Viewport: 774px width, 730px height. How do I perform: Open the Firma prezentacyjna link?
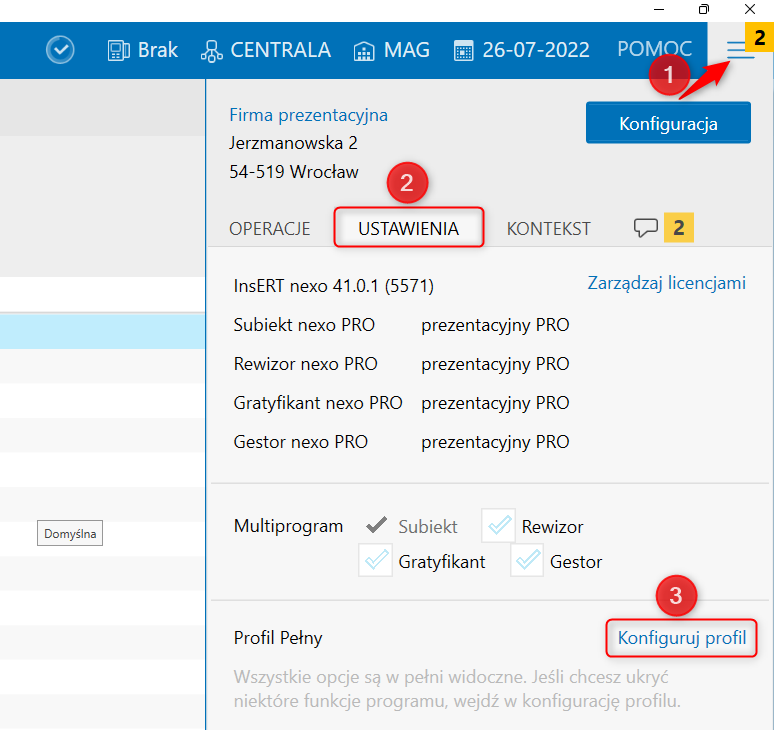(x=309, y=115)
